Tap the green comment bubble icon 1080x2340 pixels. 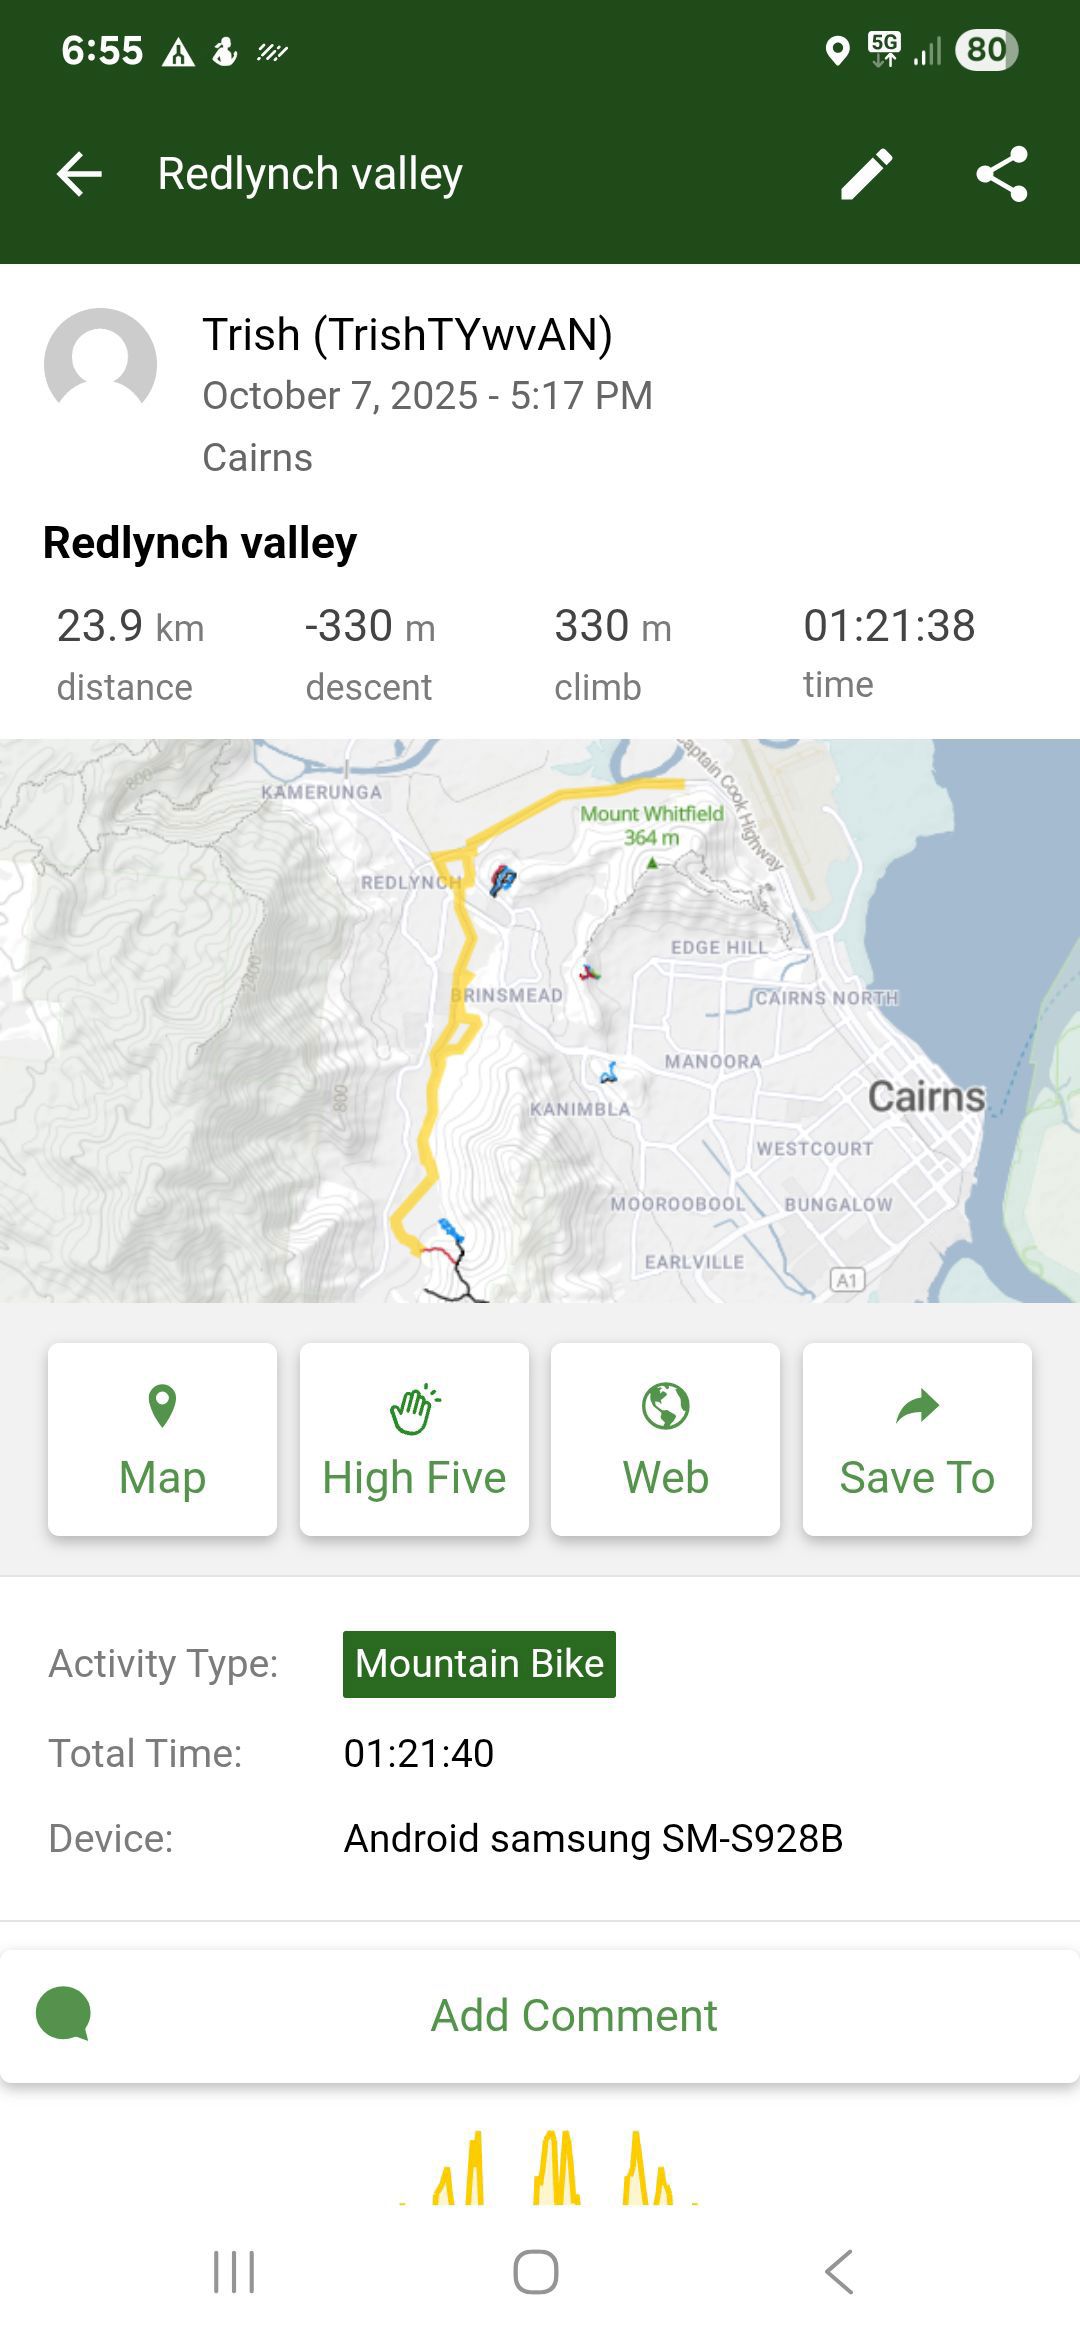point(63,2014)
